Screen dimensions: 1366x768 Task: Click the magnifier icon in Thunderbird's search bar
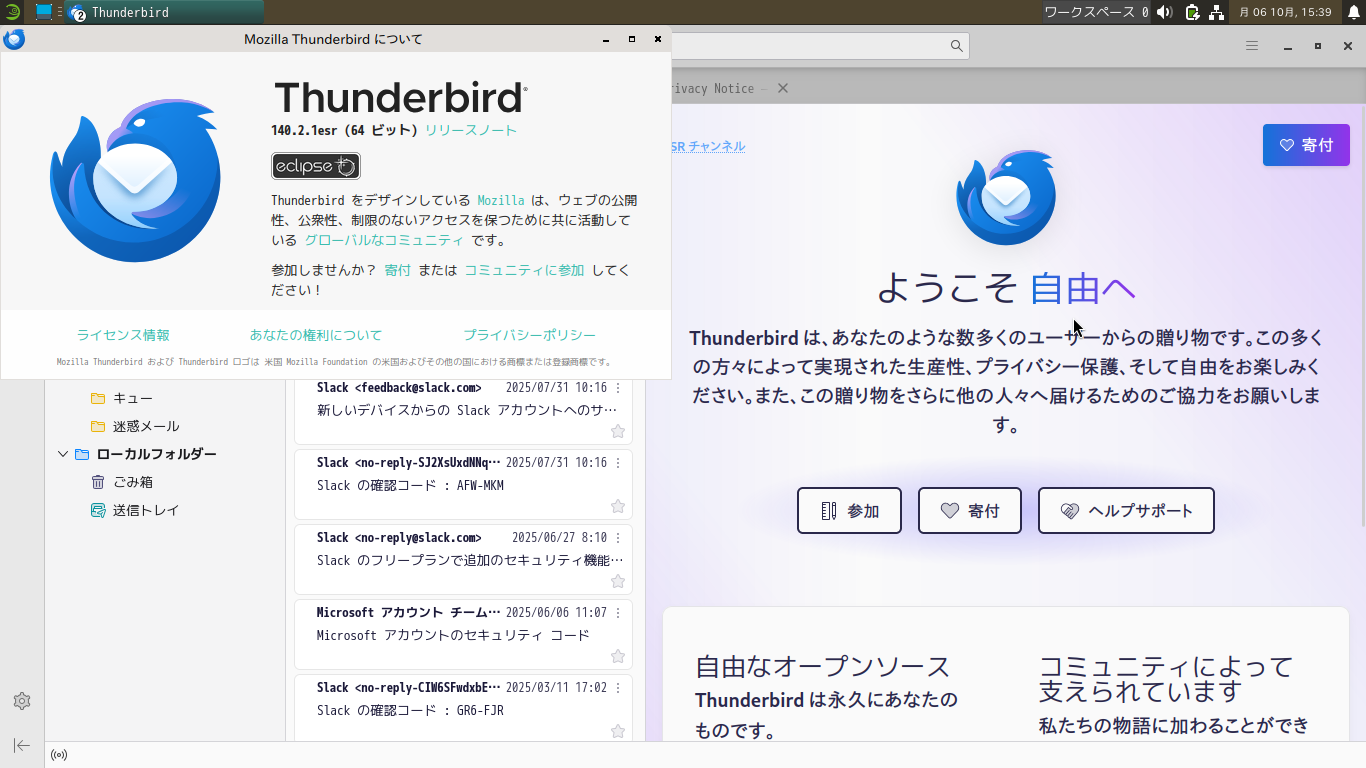(x=957, y=46)
